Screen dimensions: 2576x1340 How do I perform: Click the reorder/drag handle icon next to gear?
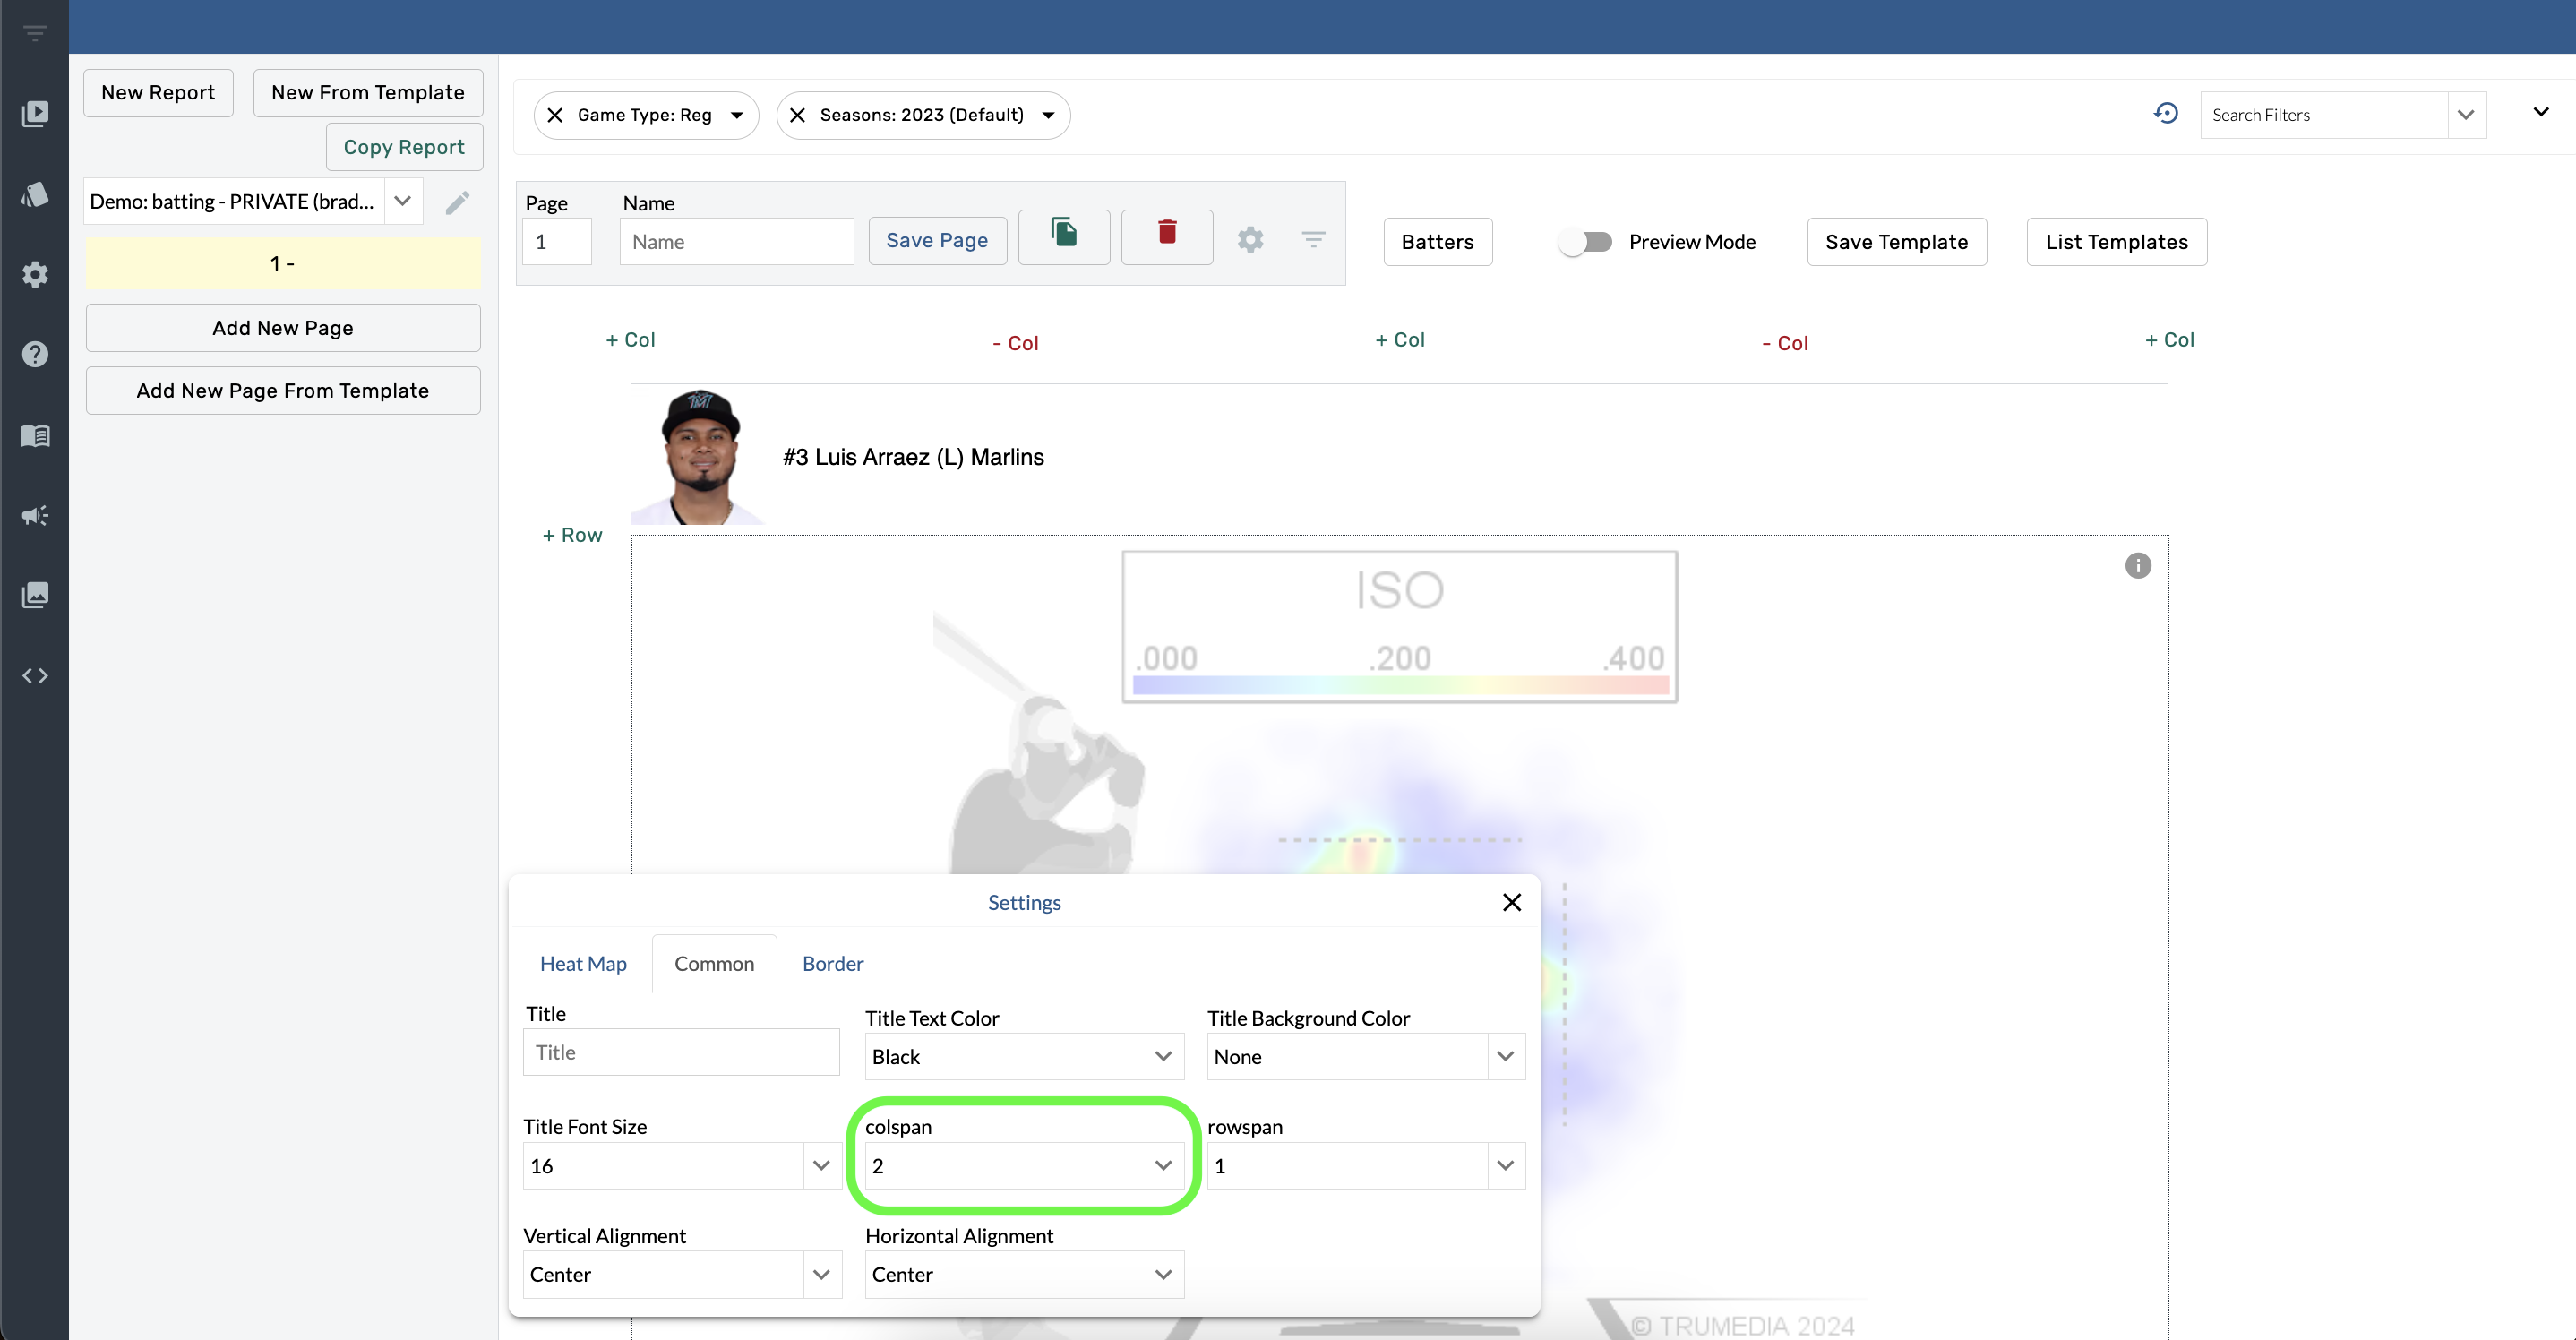click(1314, 238)
